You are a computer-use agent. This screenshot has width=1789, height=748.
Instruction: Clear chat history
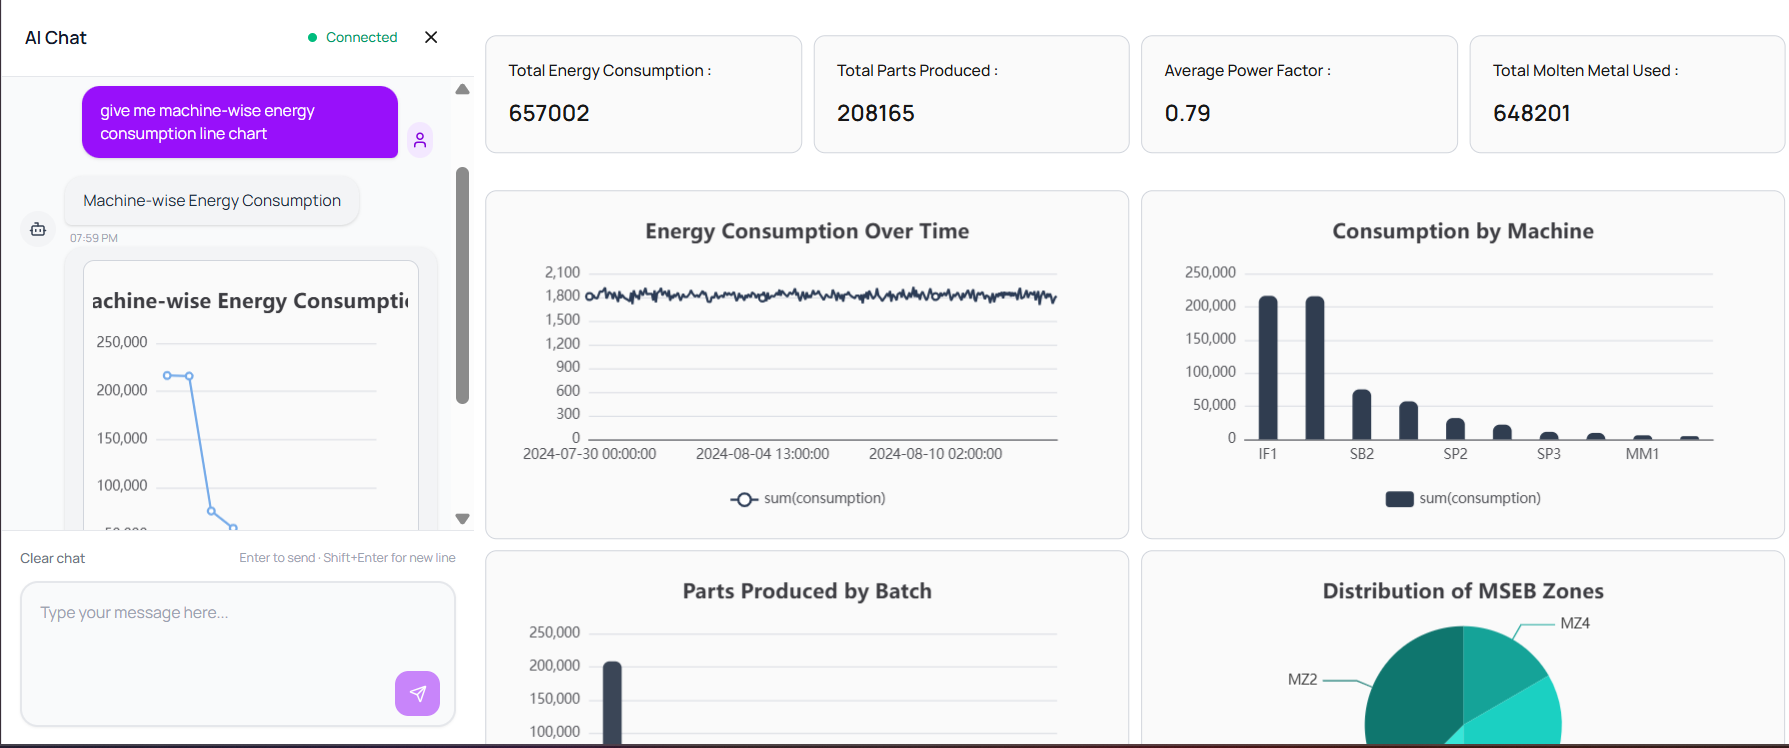click(x=52, y=558)
